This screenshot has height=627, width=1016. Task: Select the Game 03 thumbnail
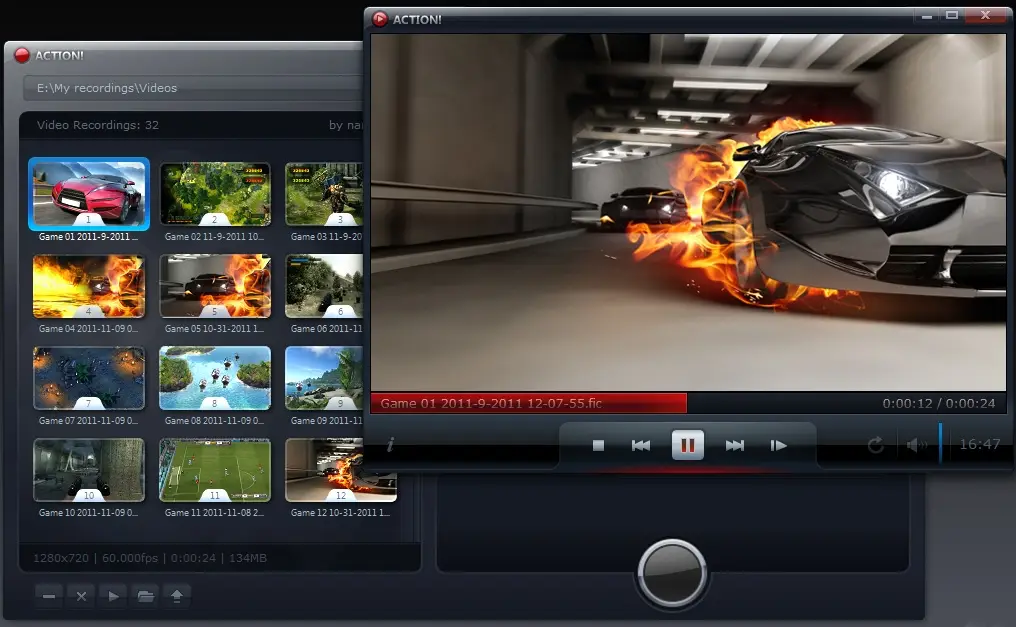pos(324,194)
